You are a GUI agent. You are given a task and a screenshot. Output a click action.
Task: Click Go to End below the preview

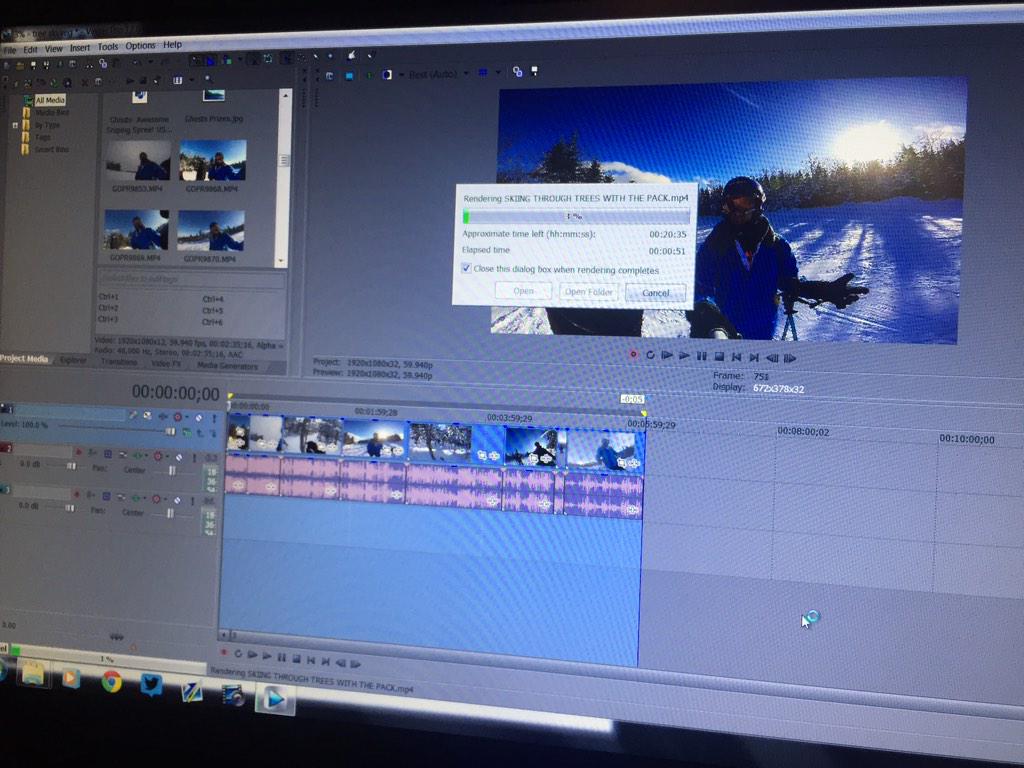754,357
